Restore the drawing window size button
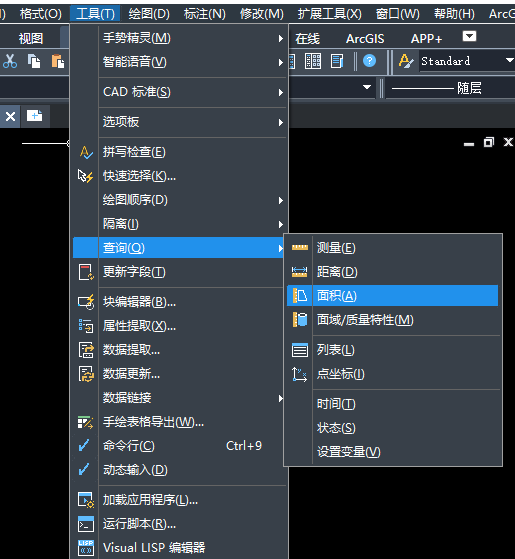The width and height of the screenshot is (515, 559). point(489,142)
